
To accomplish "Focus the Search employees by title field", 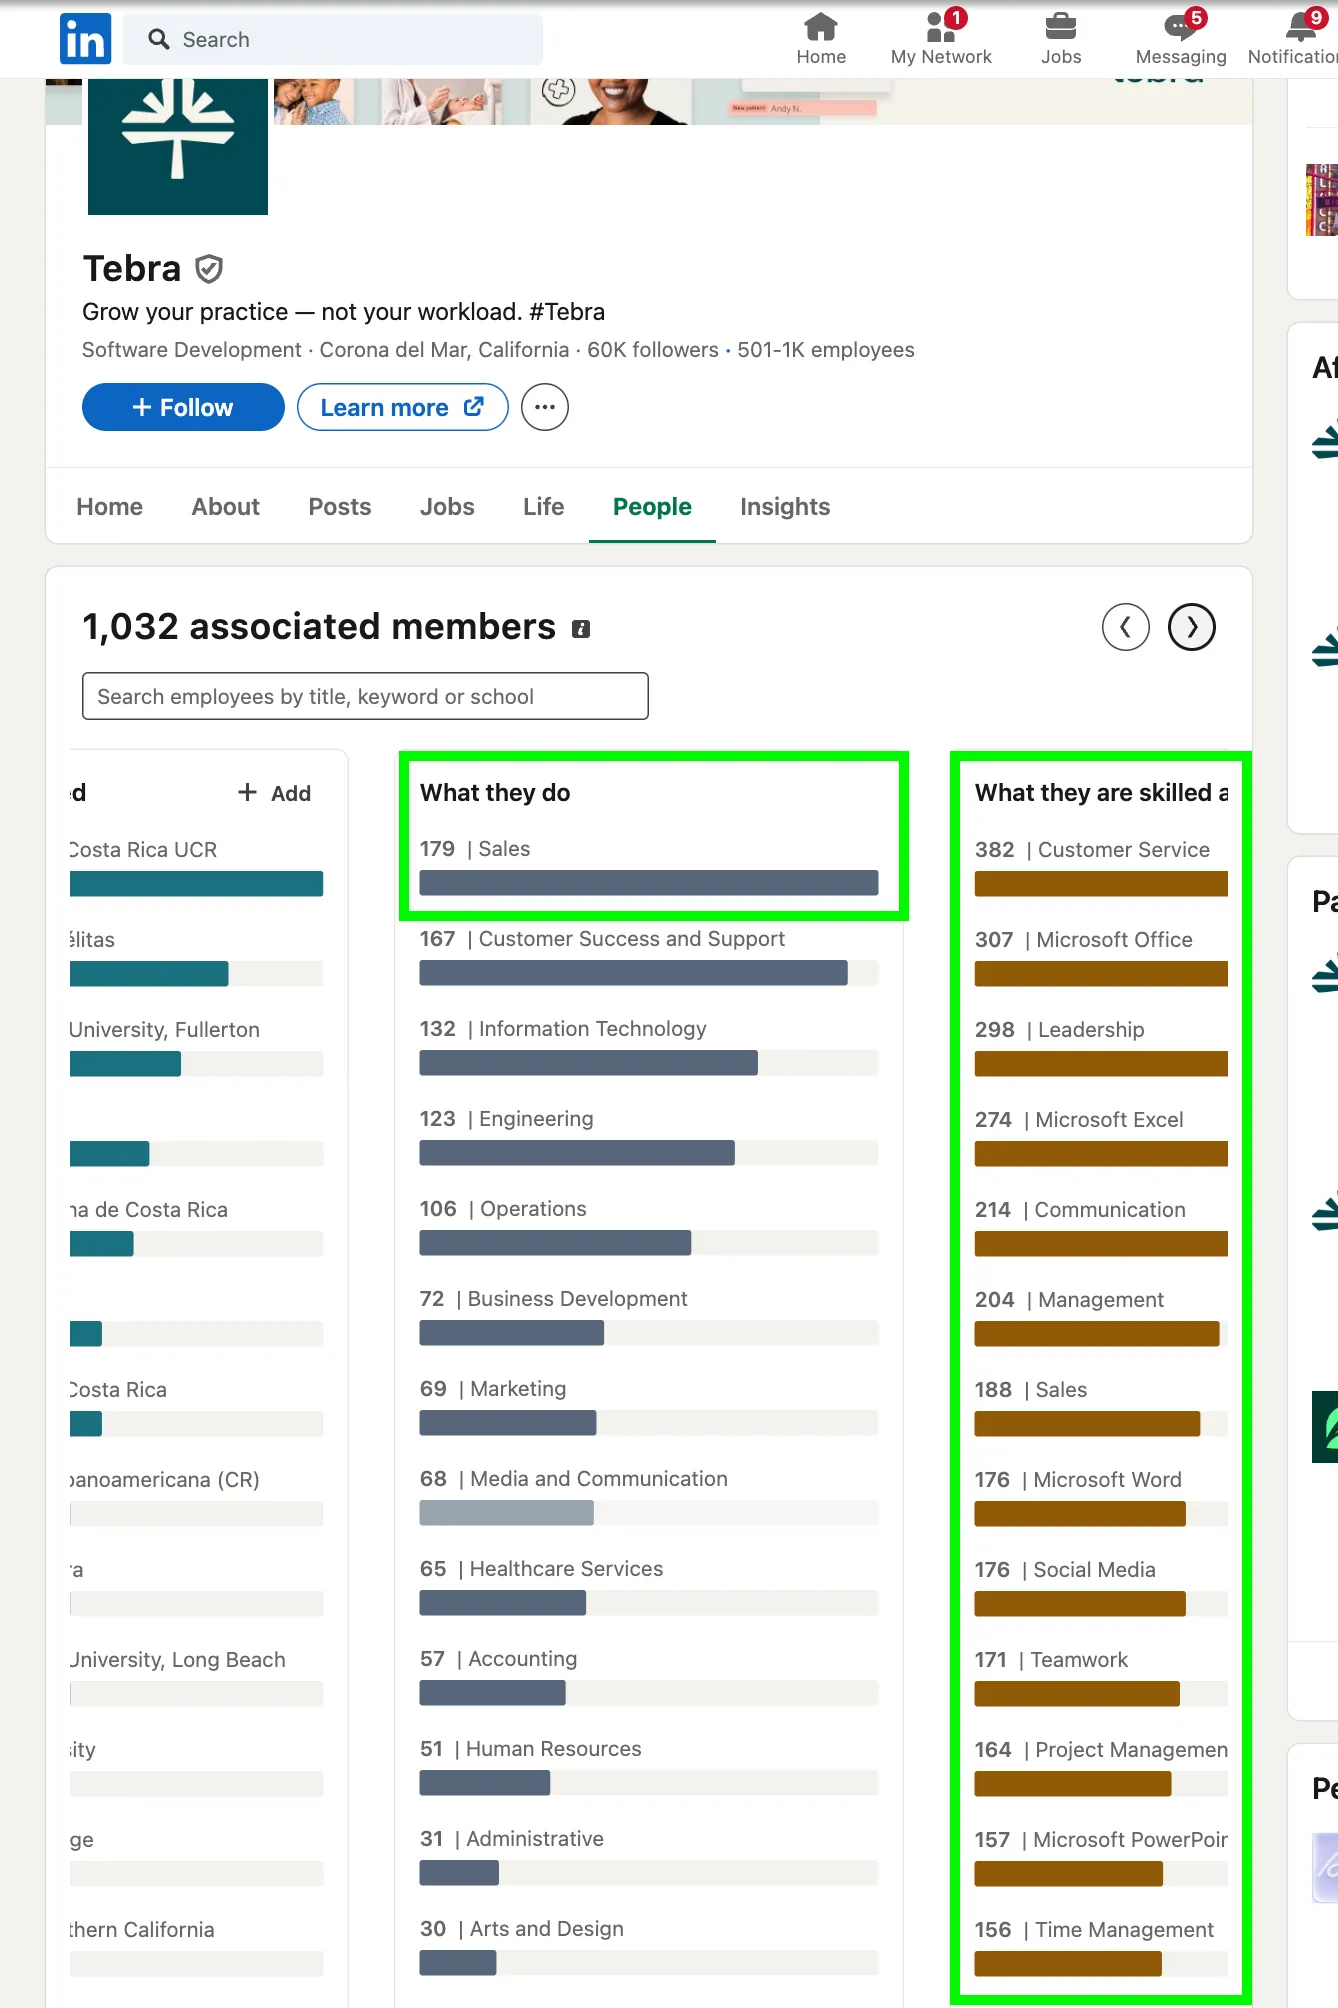I will 365,696.
